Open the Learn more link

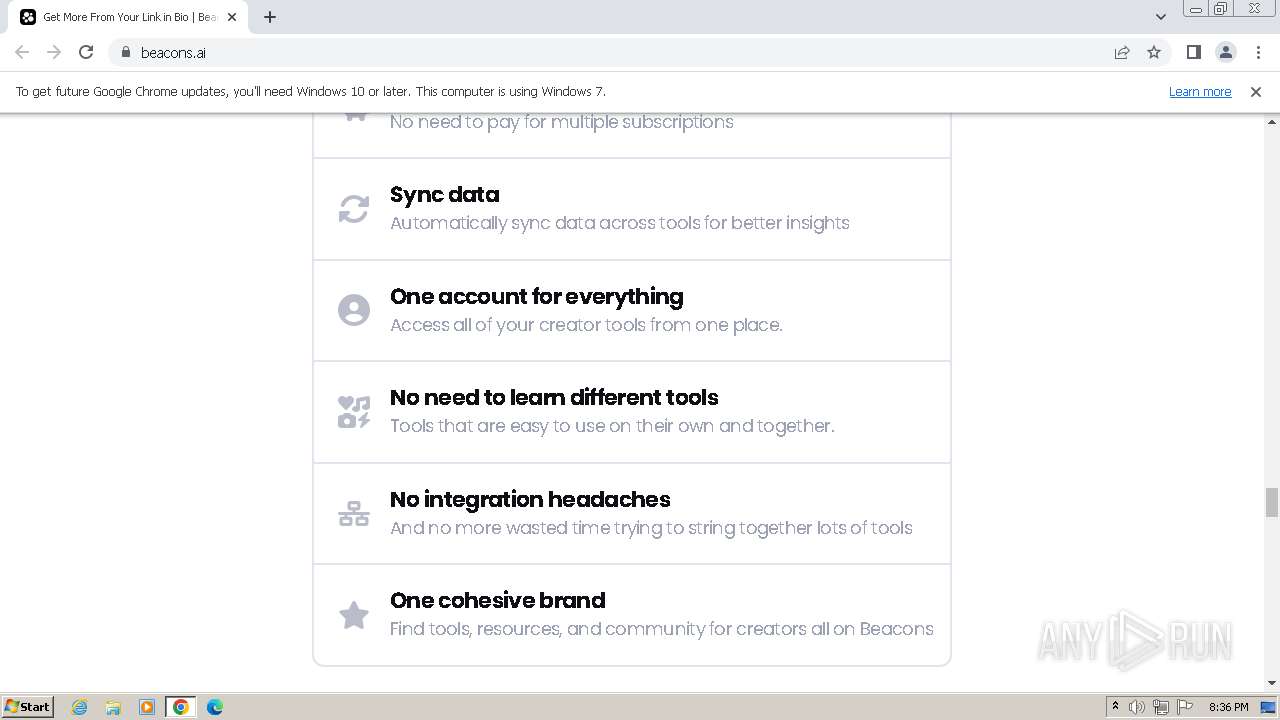pos(1200,91)
